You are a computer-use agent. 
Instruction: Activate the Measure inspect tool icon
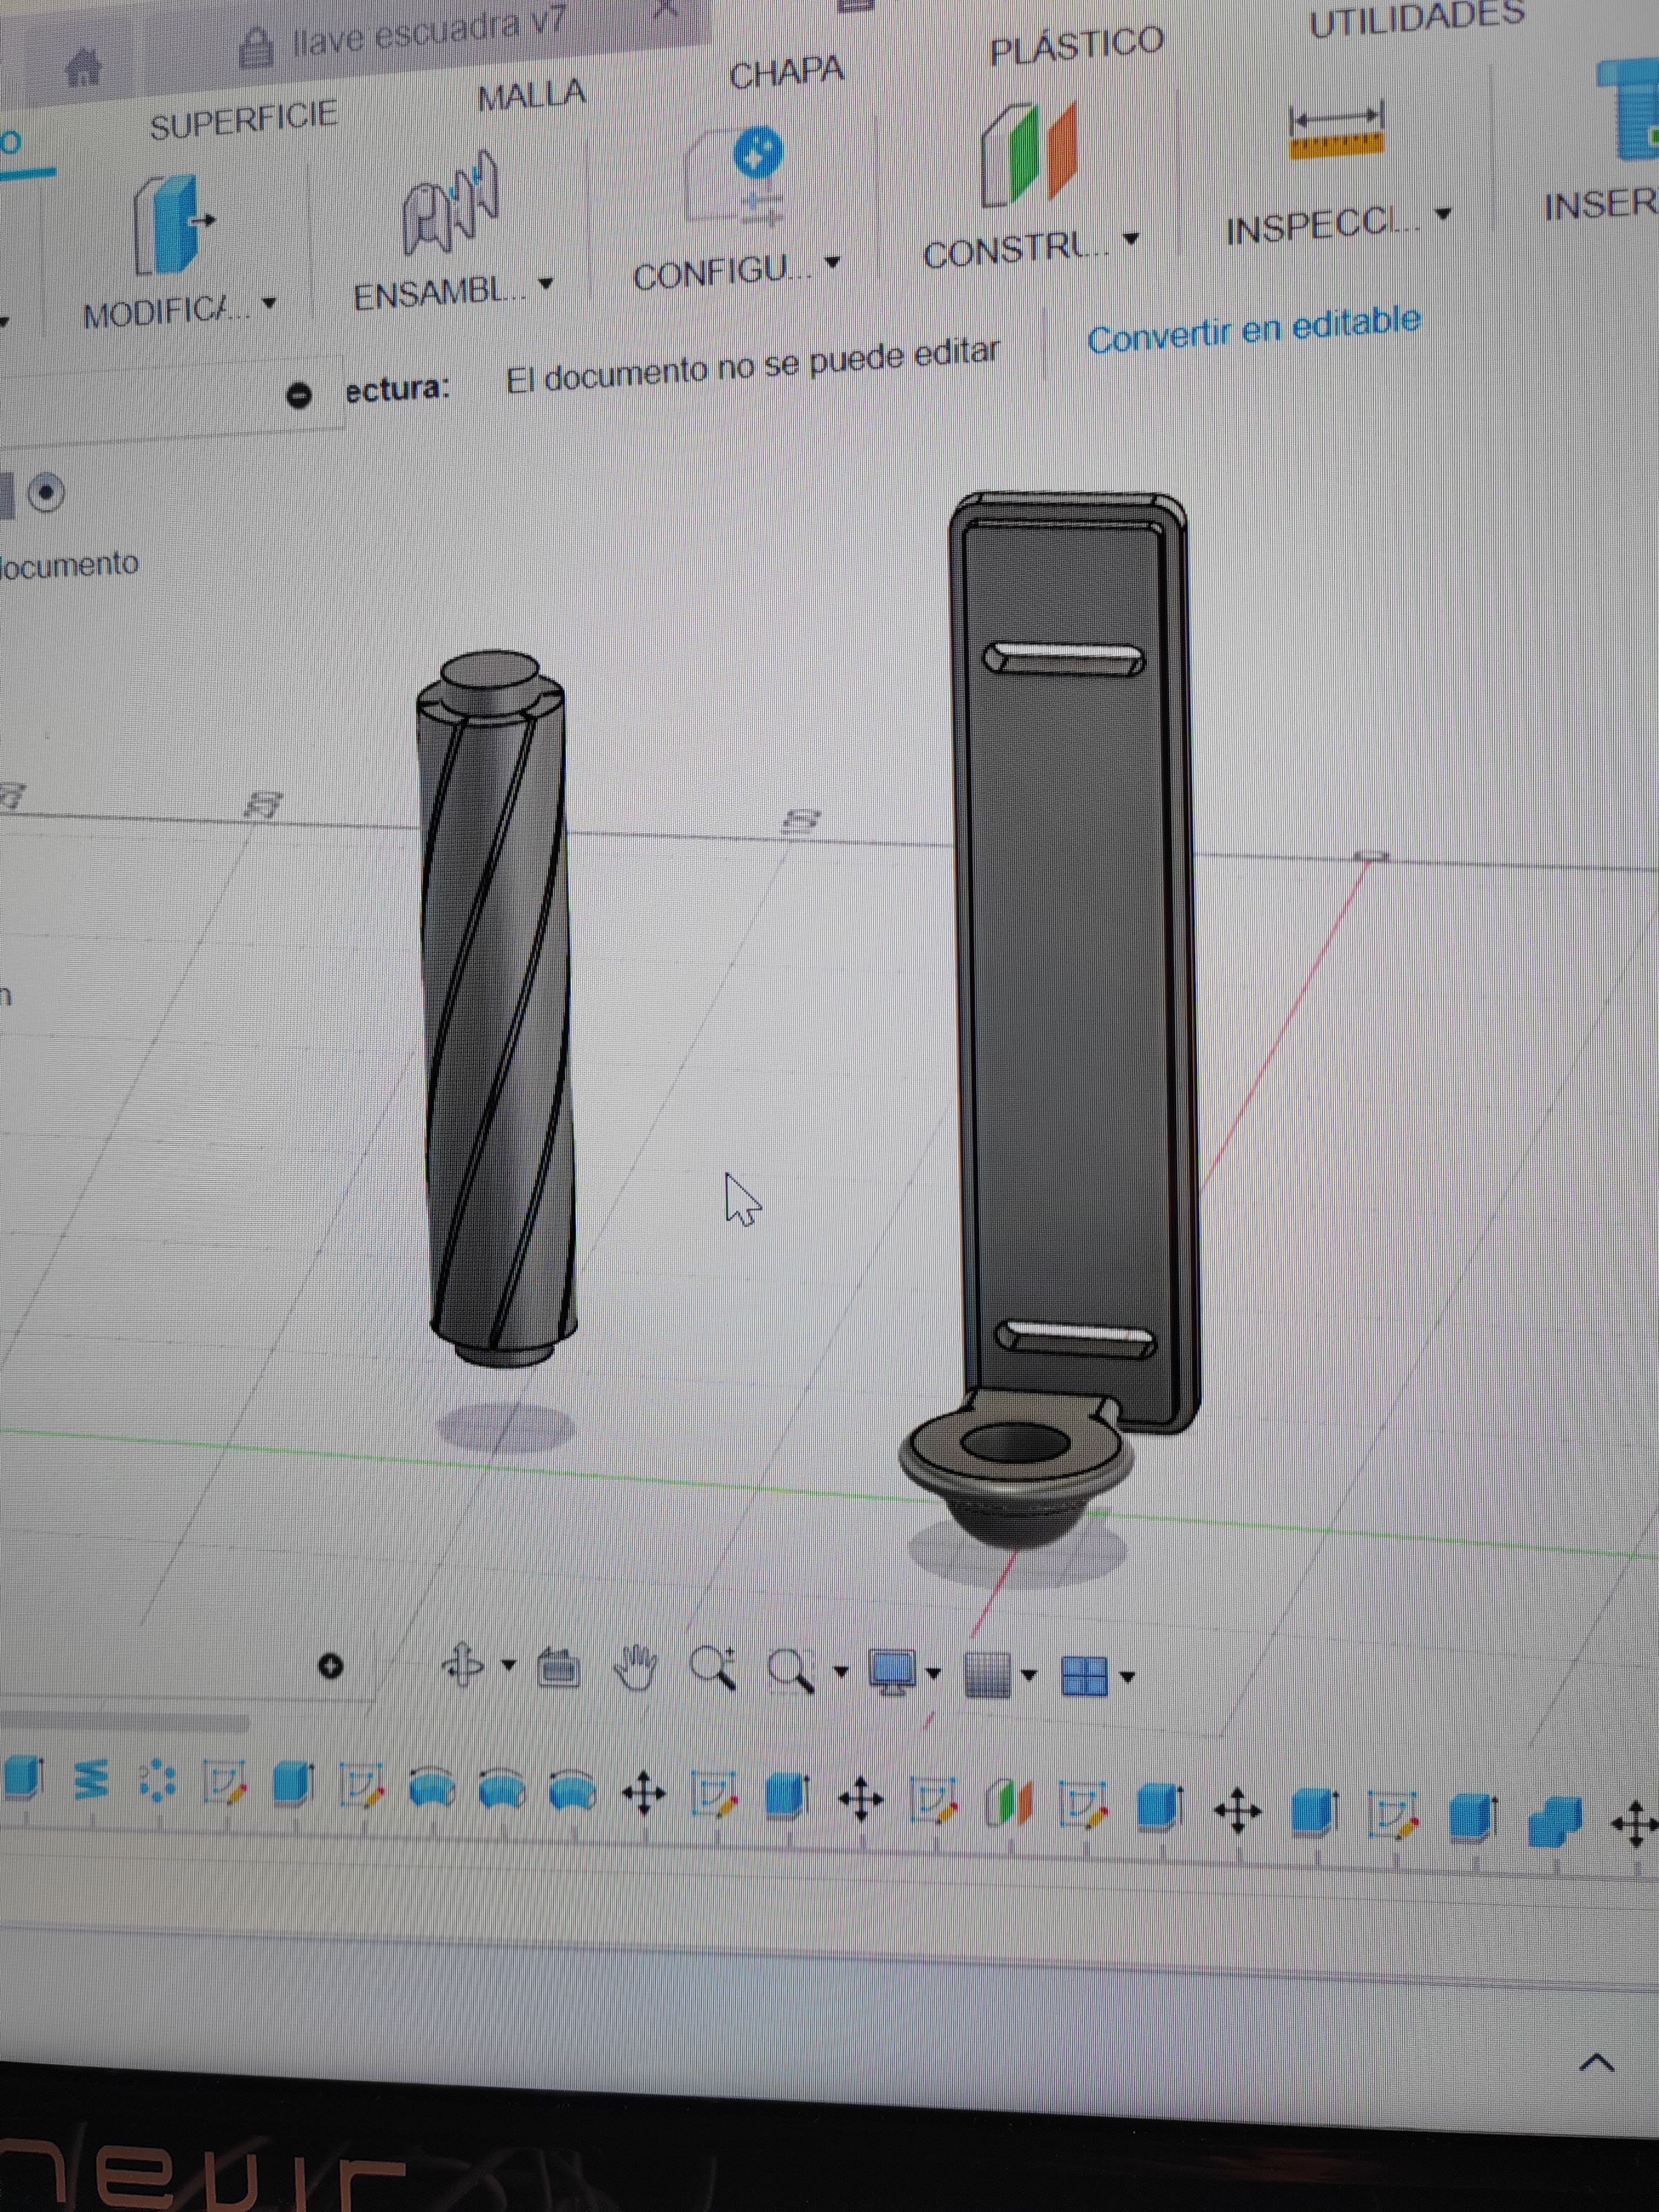[x=1336, y=131]
